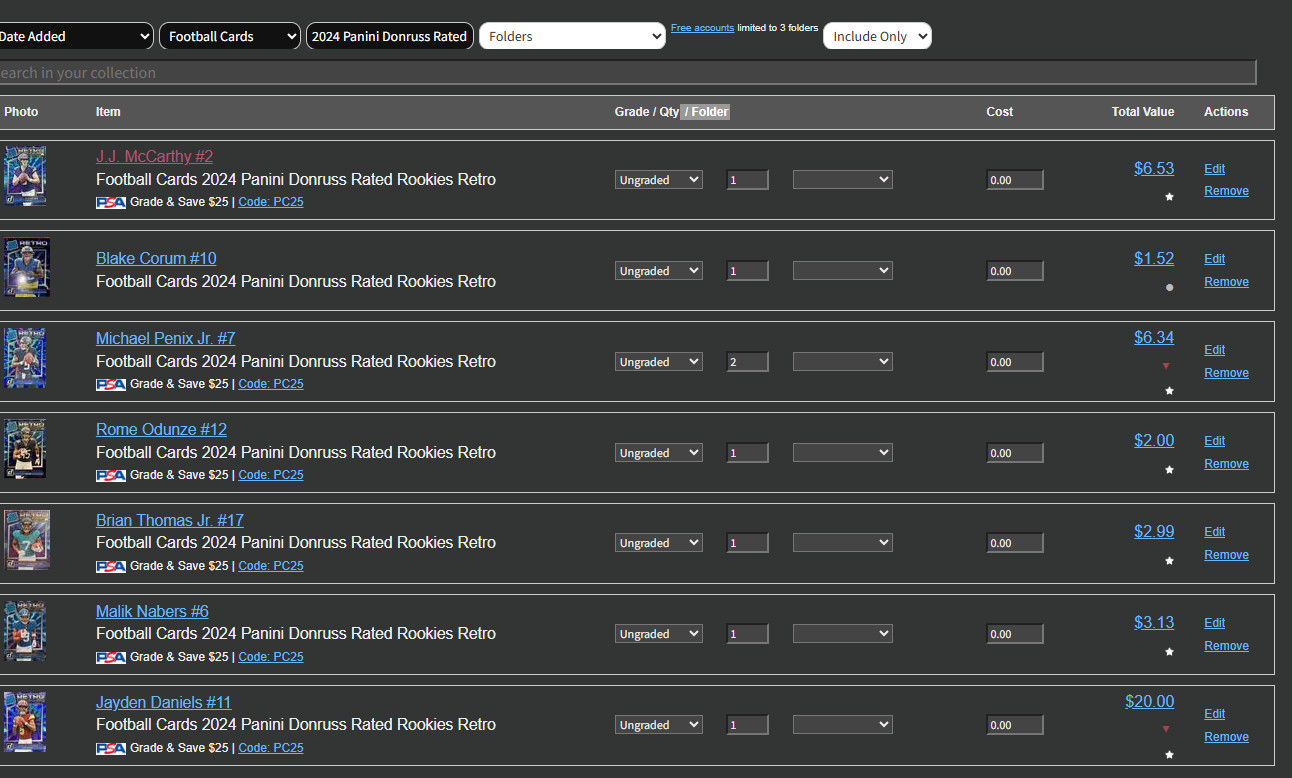
Task: Open the Folders dropdown
Action: (x=572, y=36)
